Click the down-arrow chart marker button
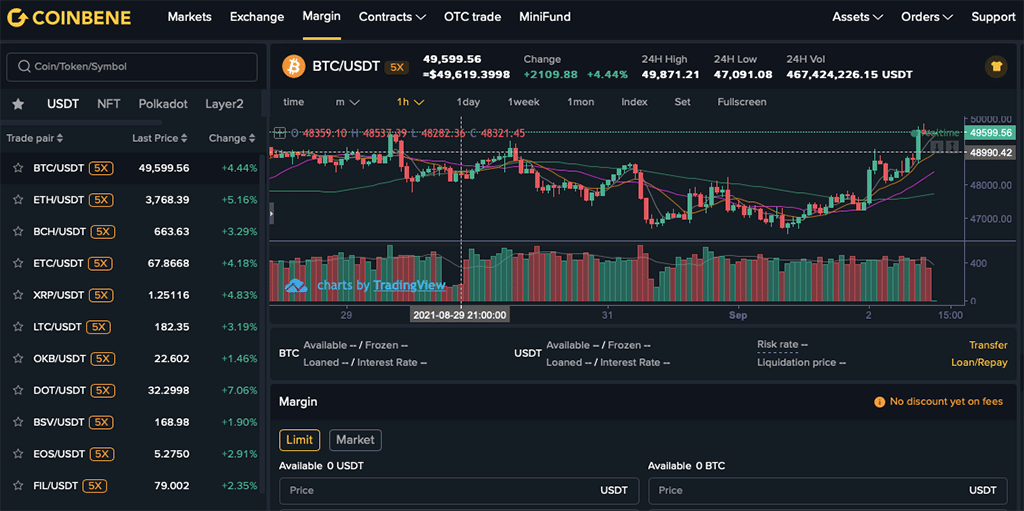The image size is (1024, 511). tap(937, 146)
